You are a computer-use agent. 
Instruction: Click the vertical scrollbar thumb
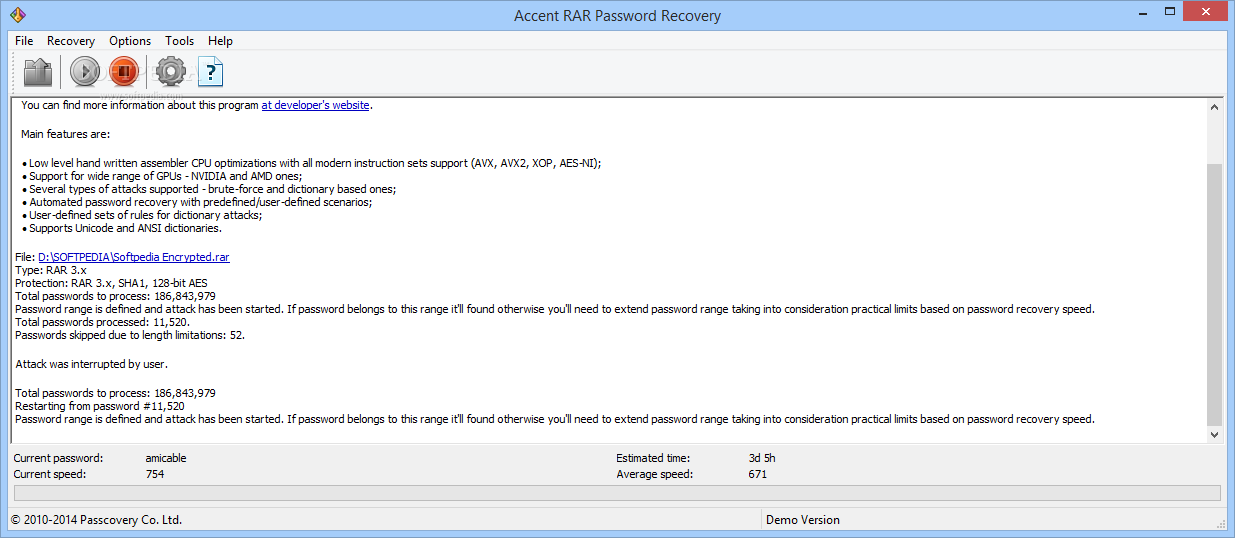(1215, 295)
